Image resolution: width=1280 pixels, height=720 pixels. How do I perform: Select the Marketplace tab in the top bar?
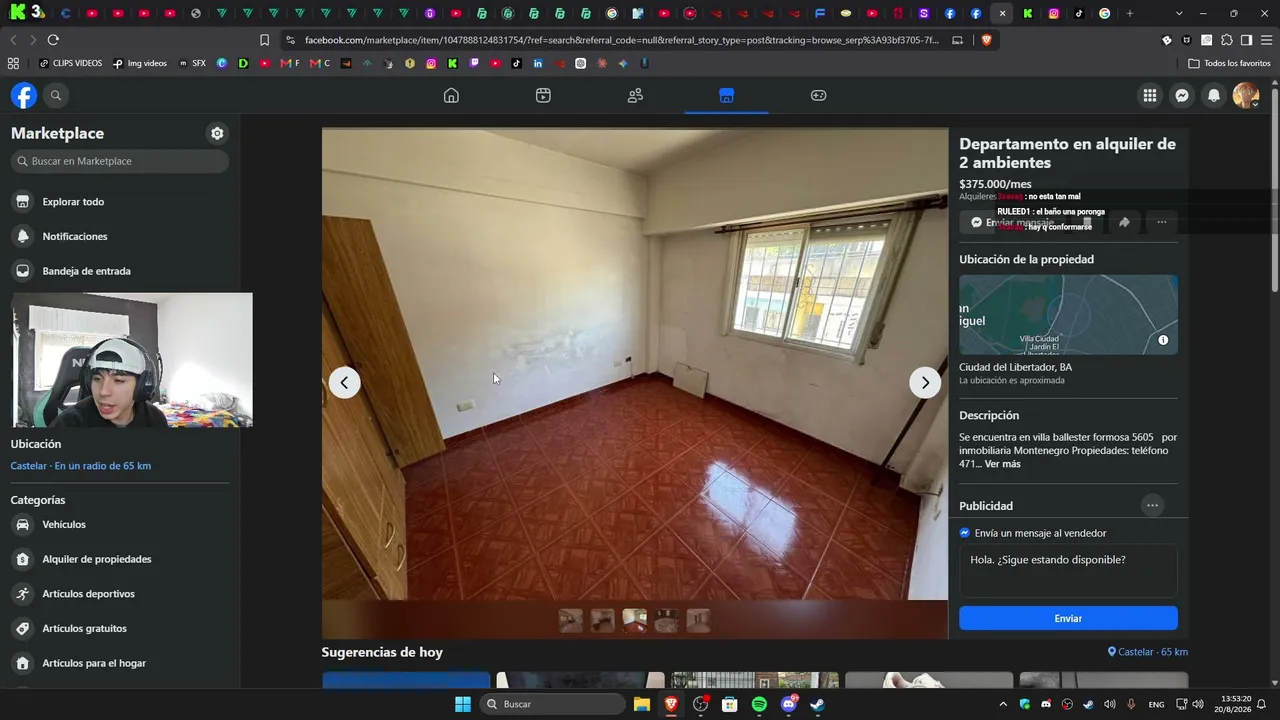tap(726, 95)
